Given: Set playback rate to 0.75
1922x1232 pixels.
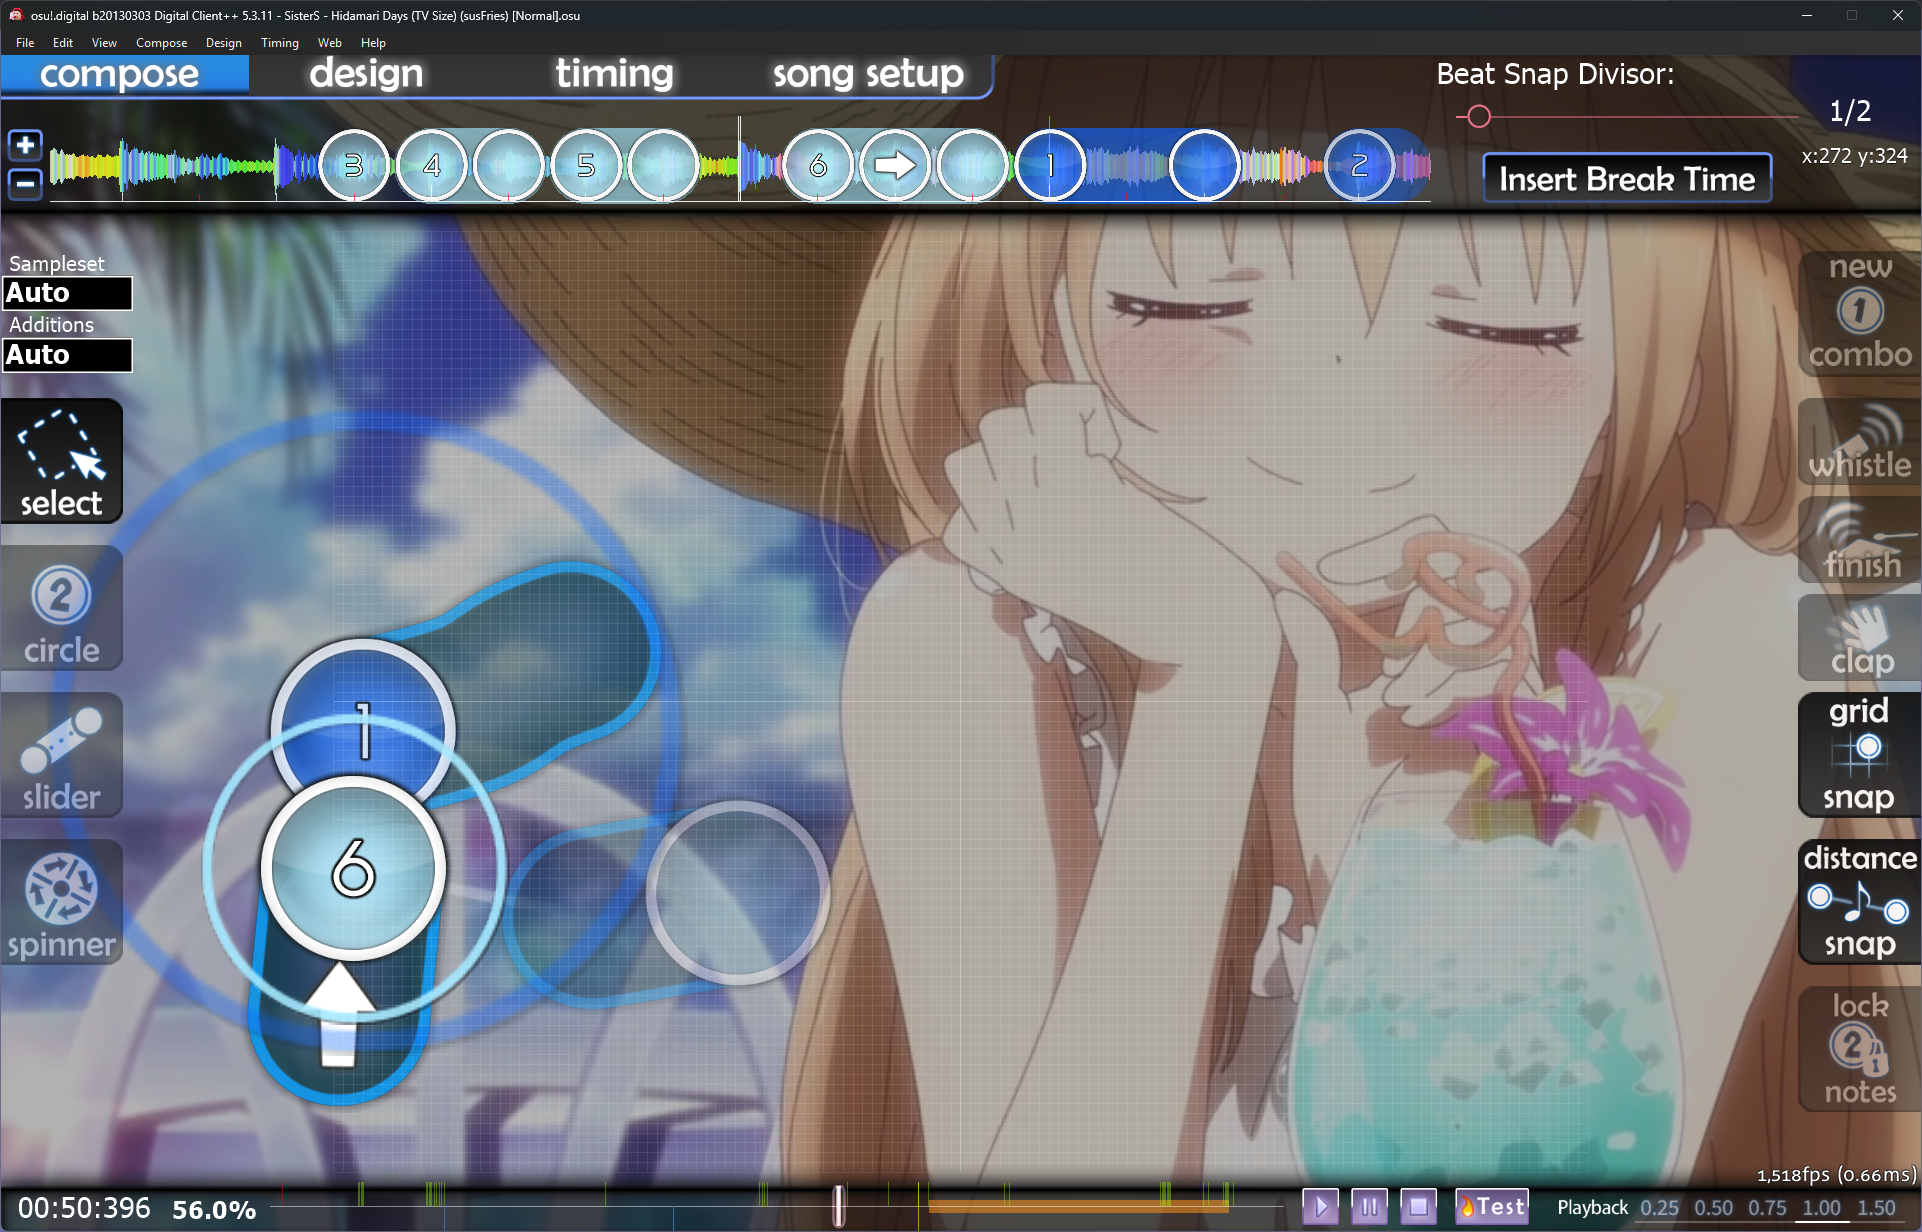Looking at the screenshot, I should coord(1767,1208).
